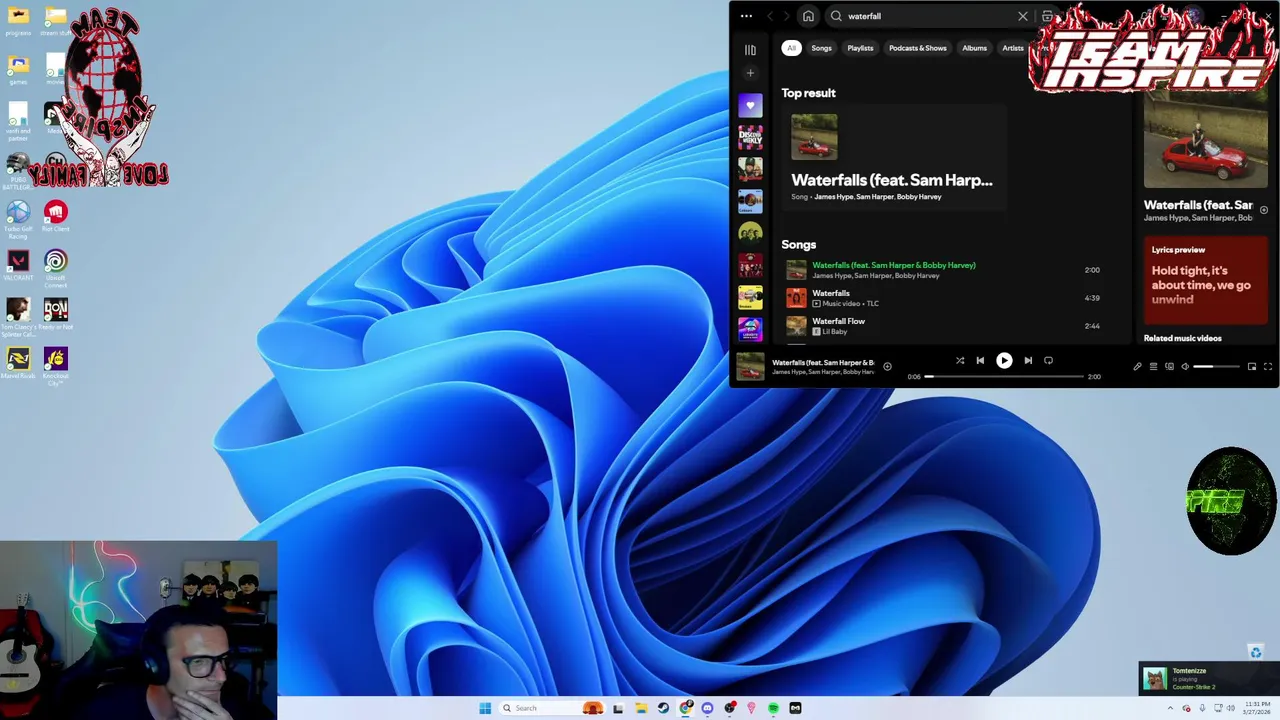Open the play queue

pos(1153,367)
